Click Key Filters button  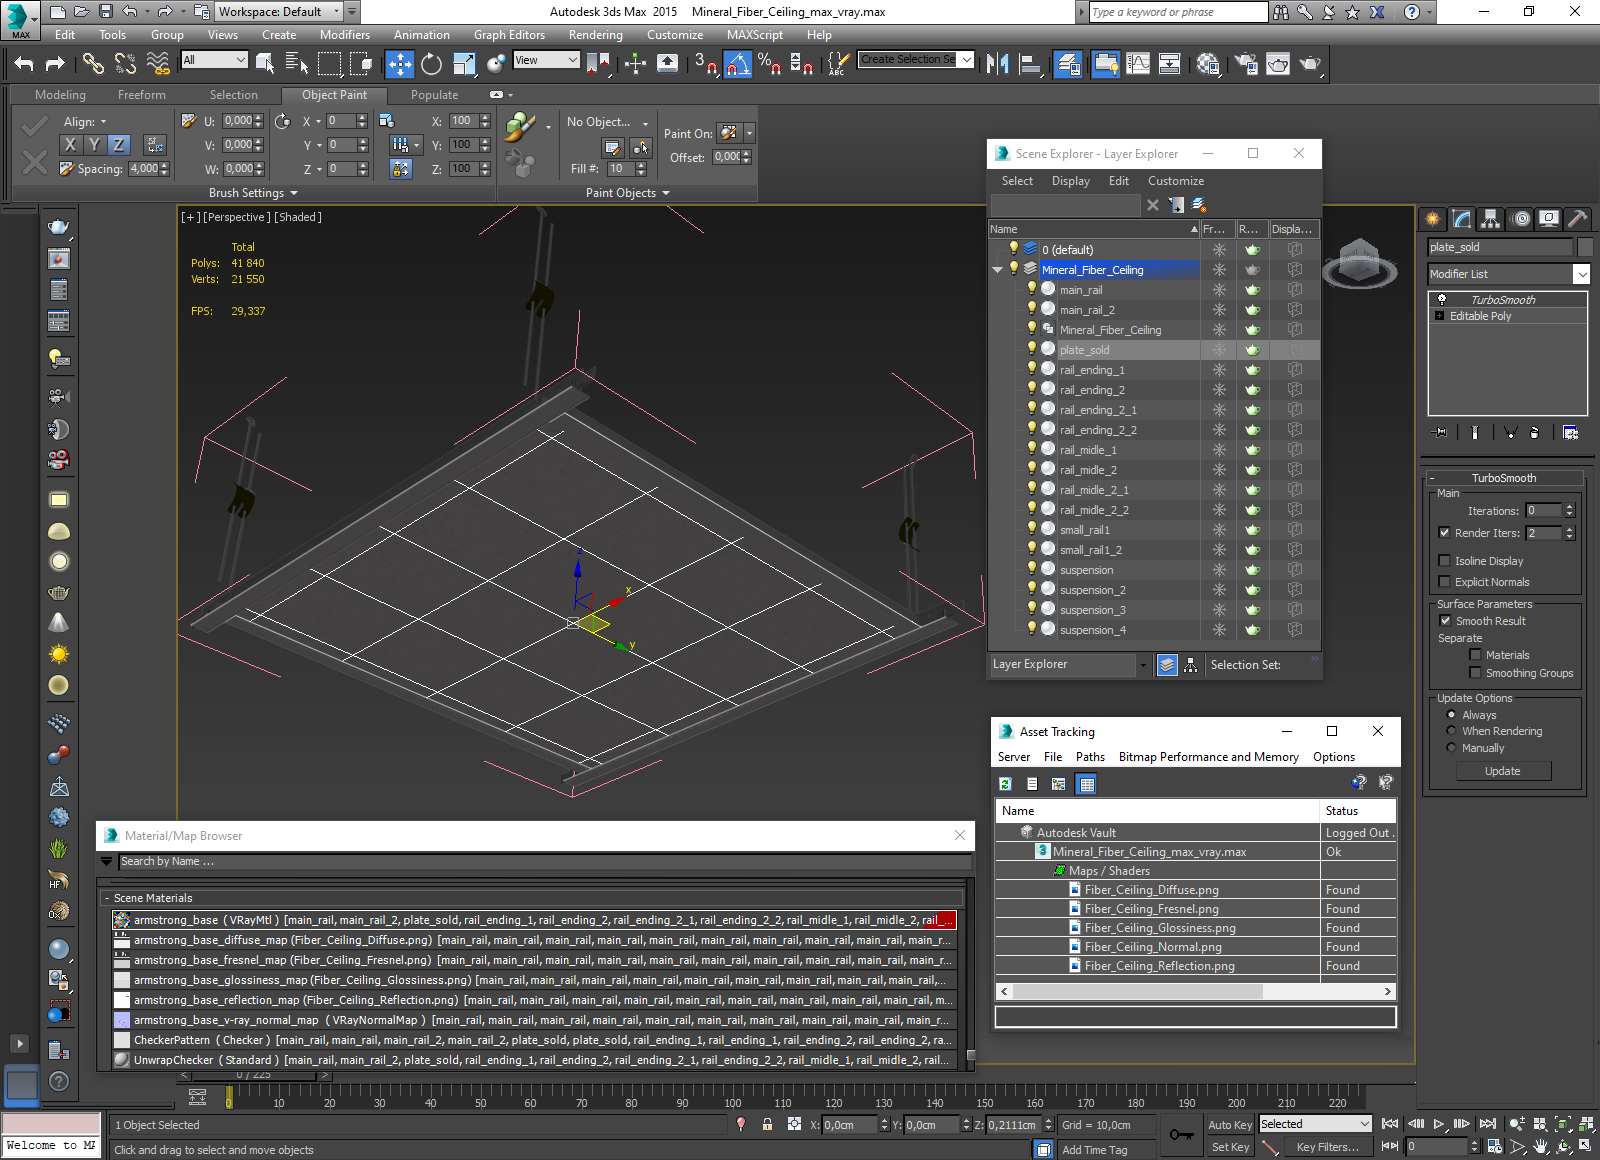click(1327, 1147)
